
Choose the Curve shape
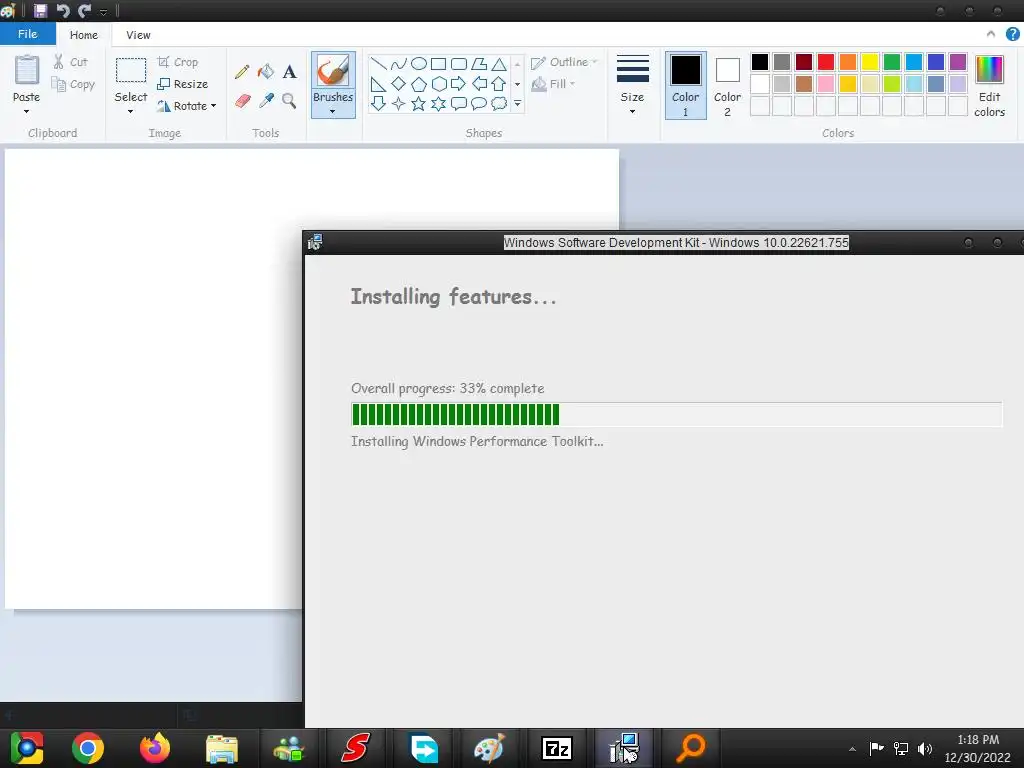coord(398,64)
